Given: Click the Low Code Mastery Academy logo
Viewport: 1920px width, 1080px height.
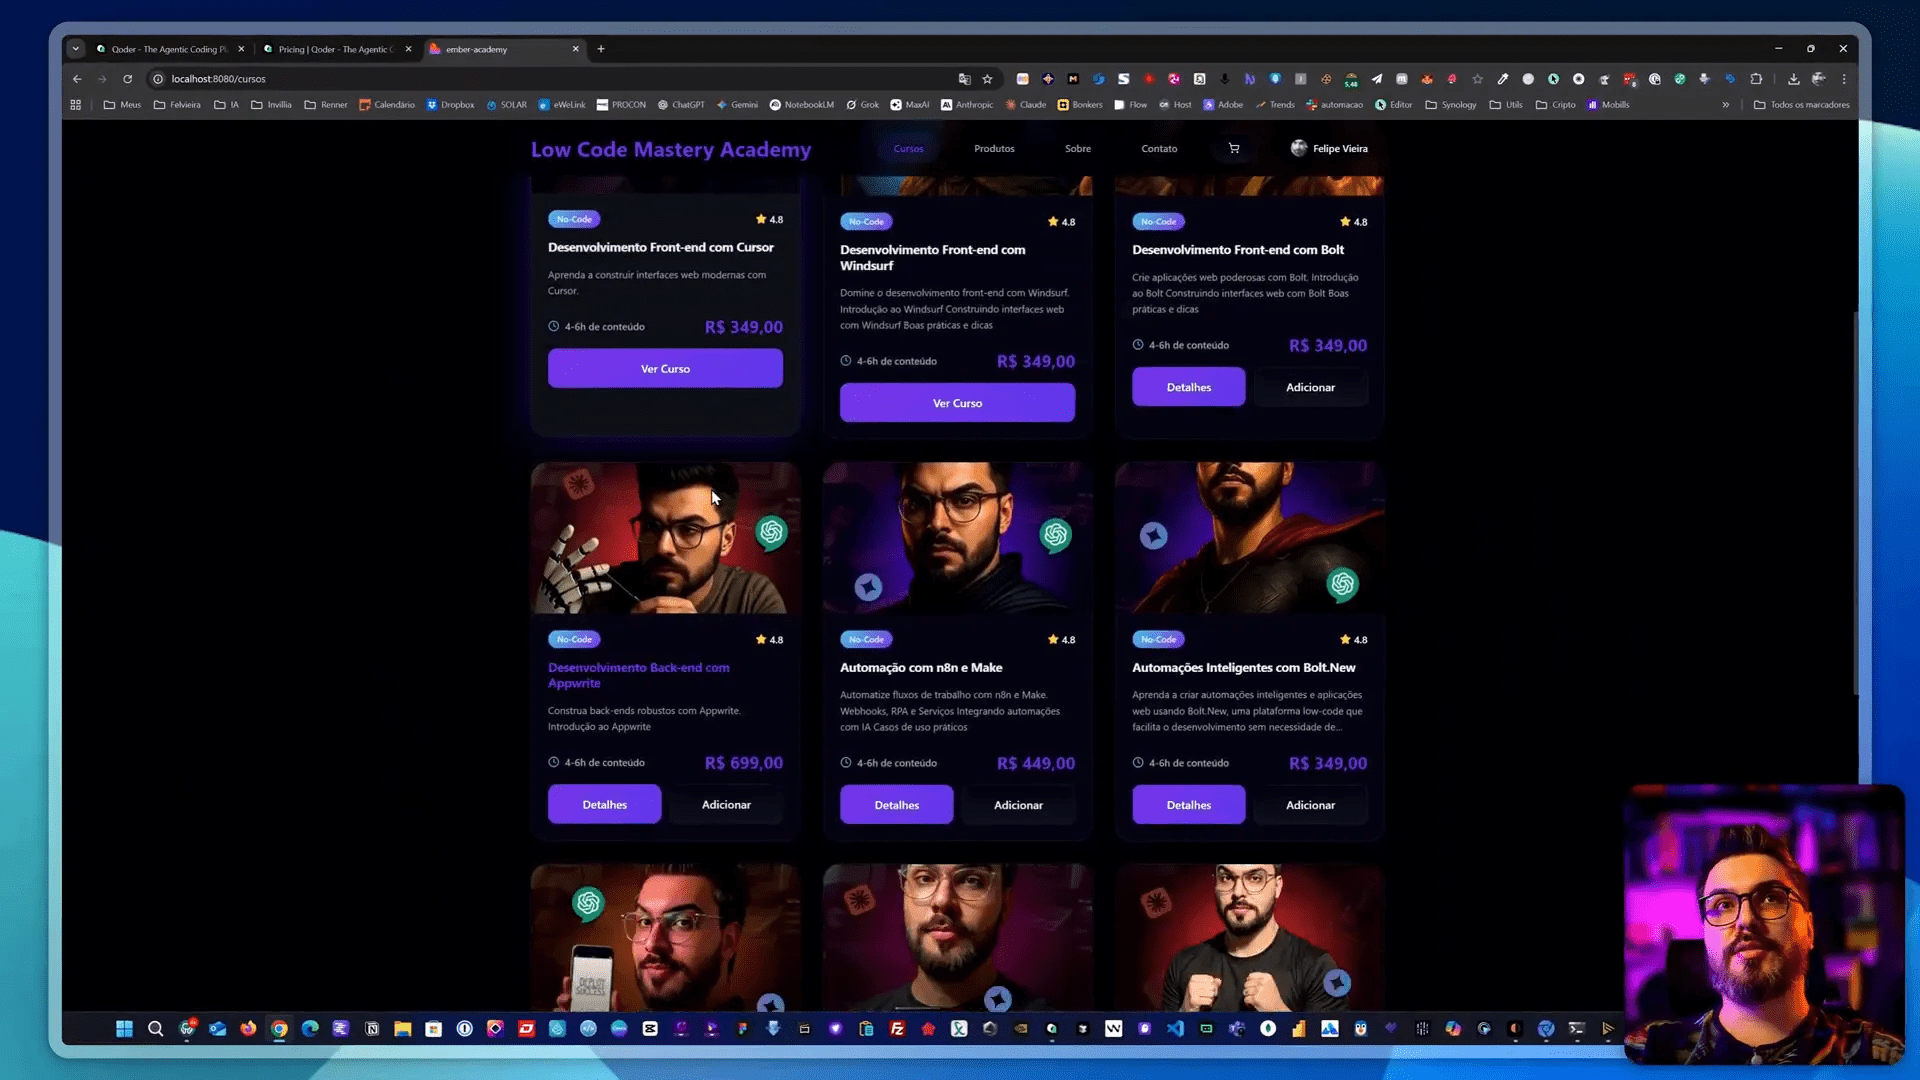Looking at the screenshot, I should pyautogui.click(x=671, y=149).
